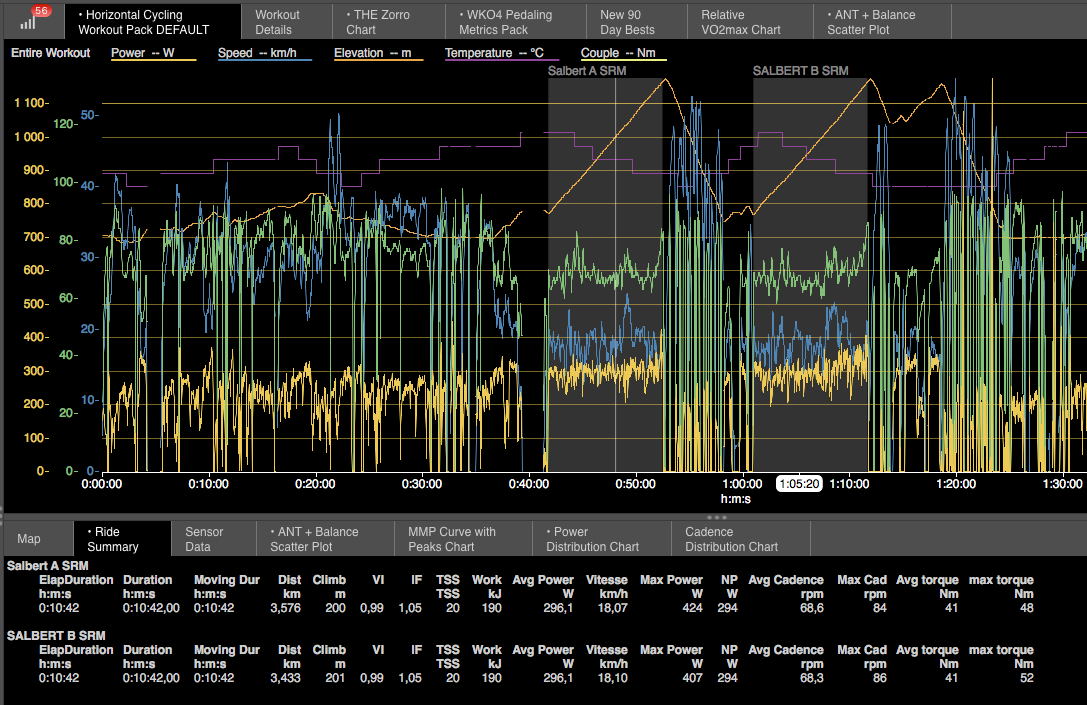The height and width of the screenshot is (705, 1087).
Task: Click the 1:05:20 time cursor label
Action: point(798,484)
